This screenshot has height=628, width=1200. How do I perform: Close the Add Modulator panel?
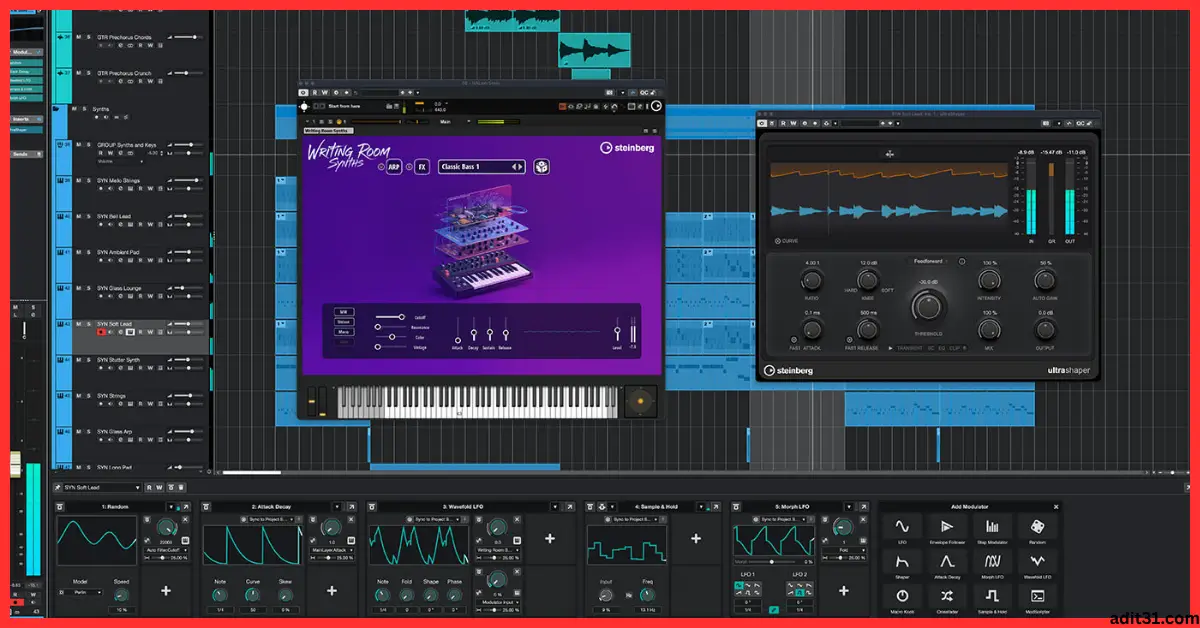point(1056,507)
